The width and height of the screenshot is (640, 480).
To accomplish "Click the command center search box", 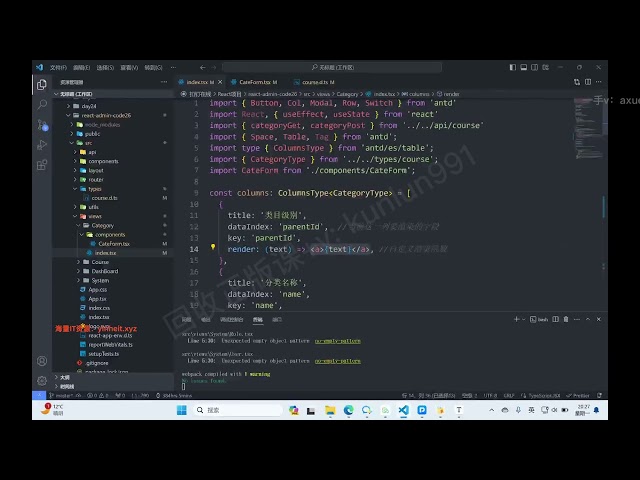I will 332,67.
